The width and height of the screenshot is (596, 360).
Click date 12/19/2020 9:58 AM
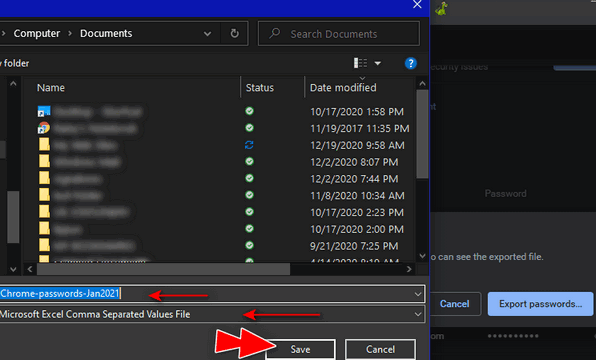click(357, 145)
